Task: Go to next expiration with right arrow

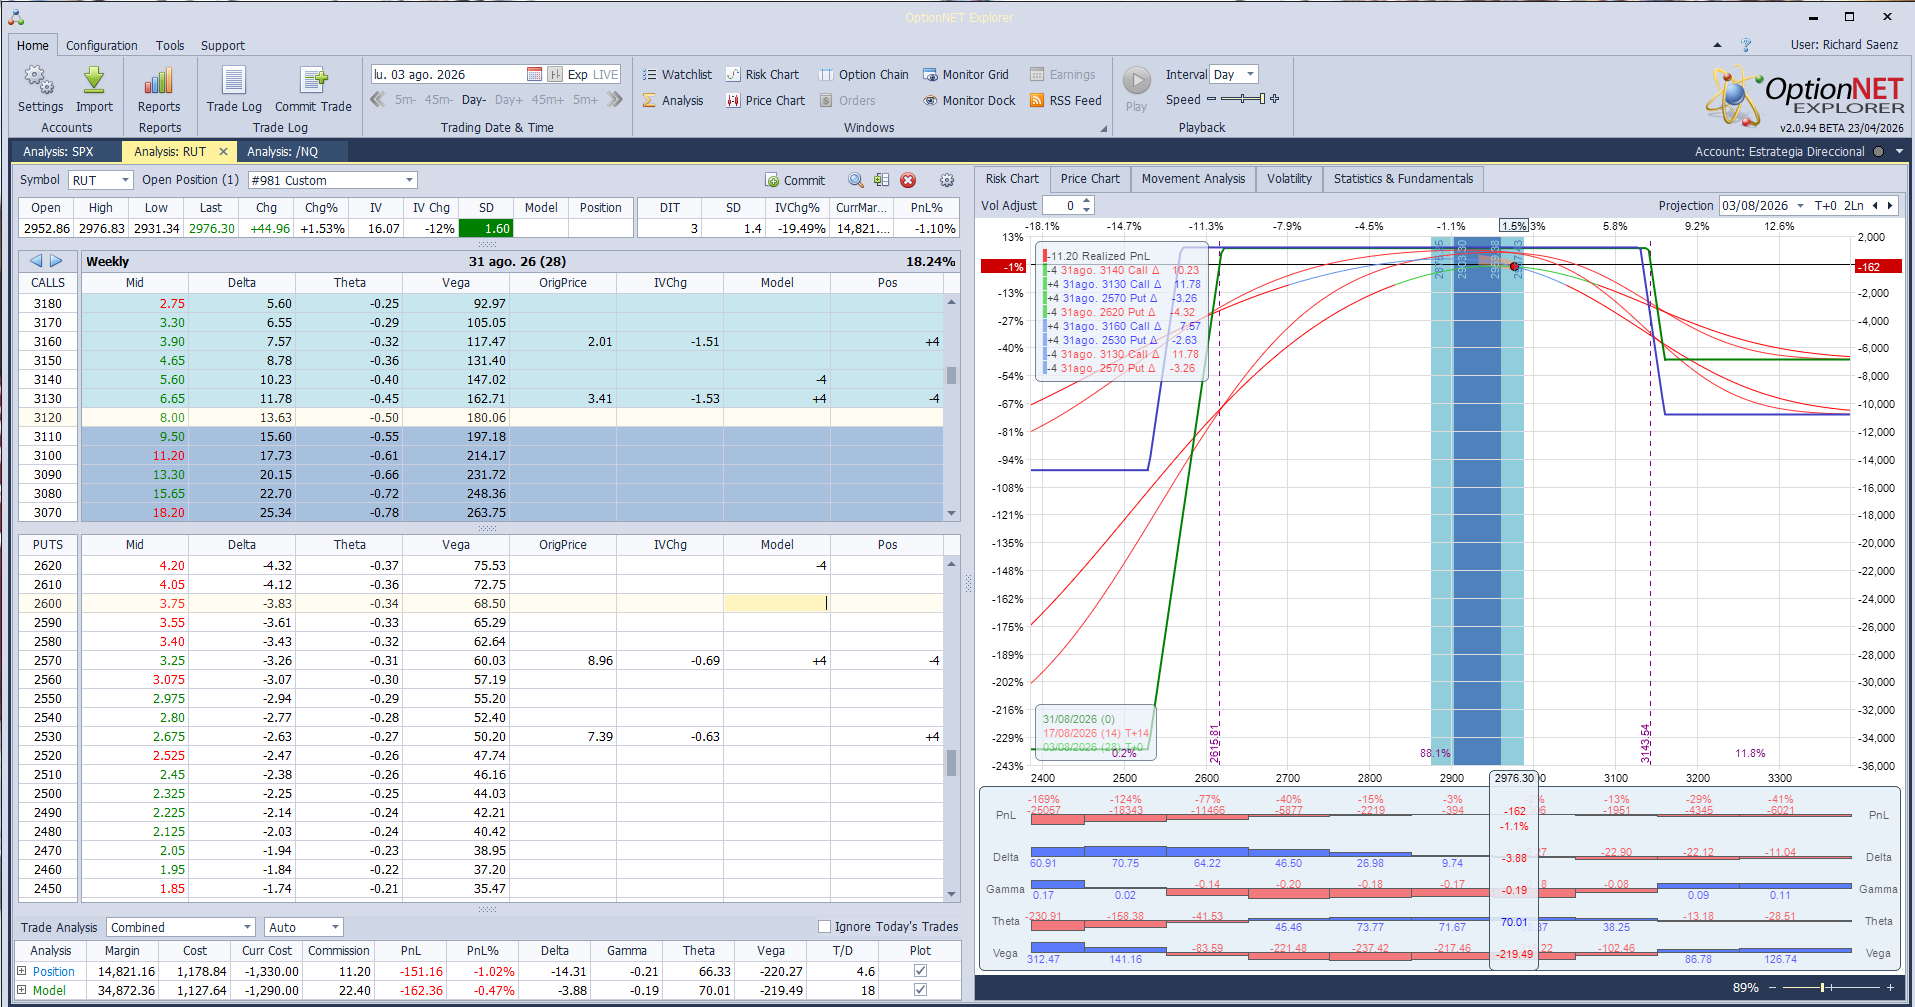Action: [56, 261]
